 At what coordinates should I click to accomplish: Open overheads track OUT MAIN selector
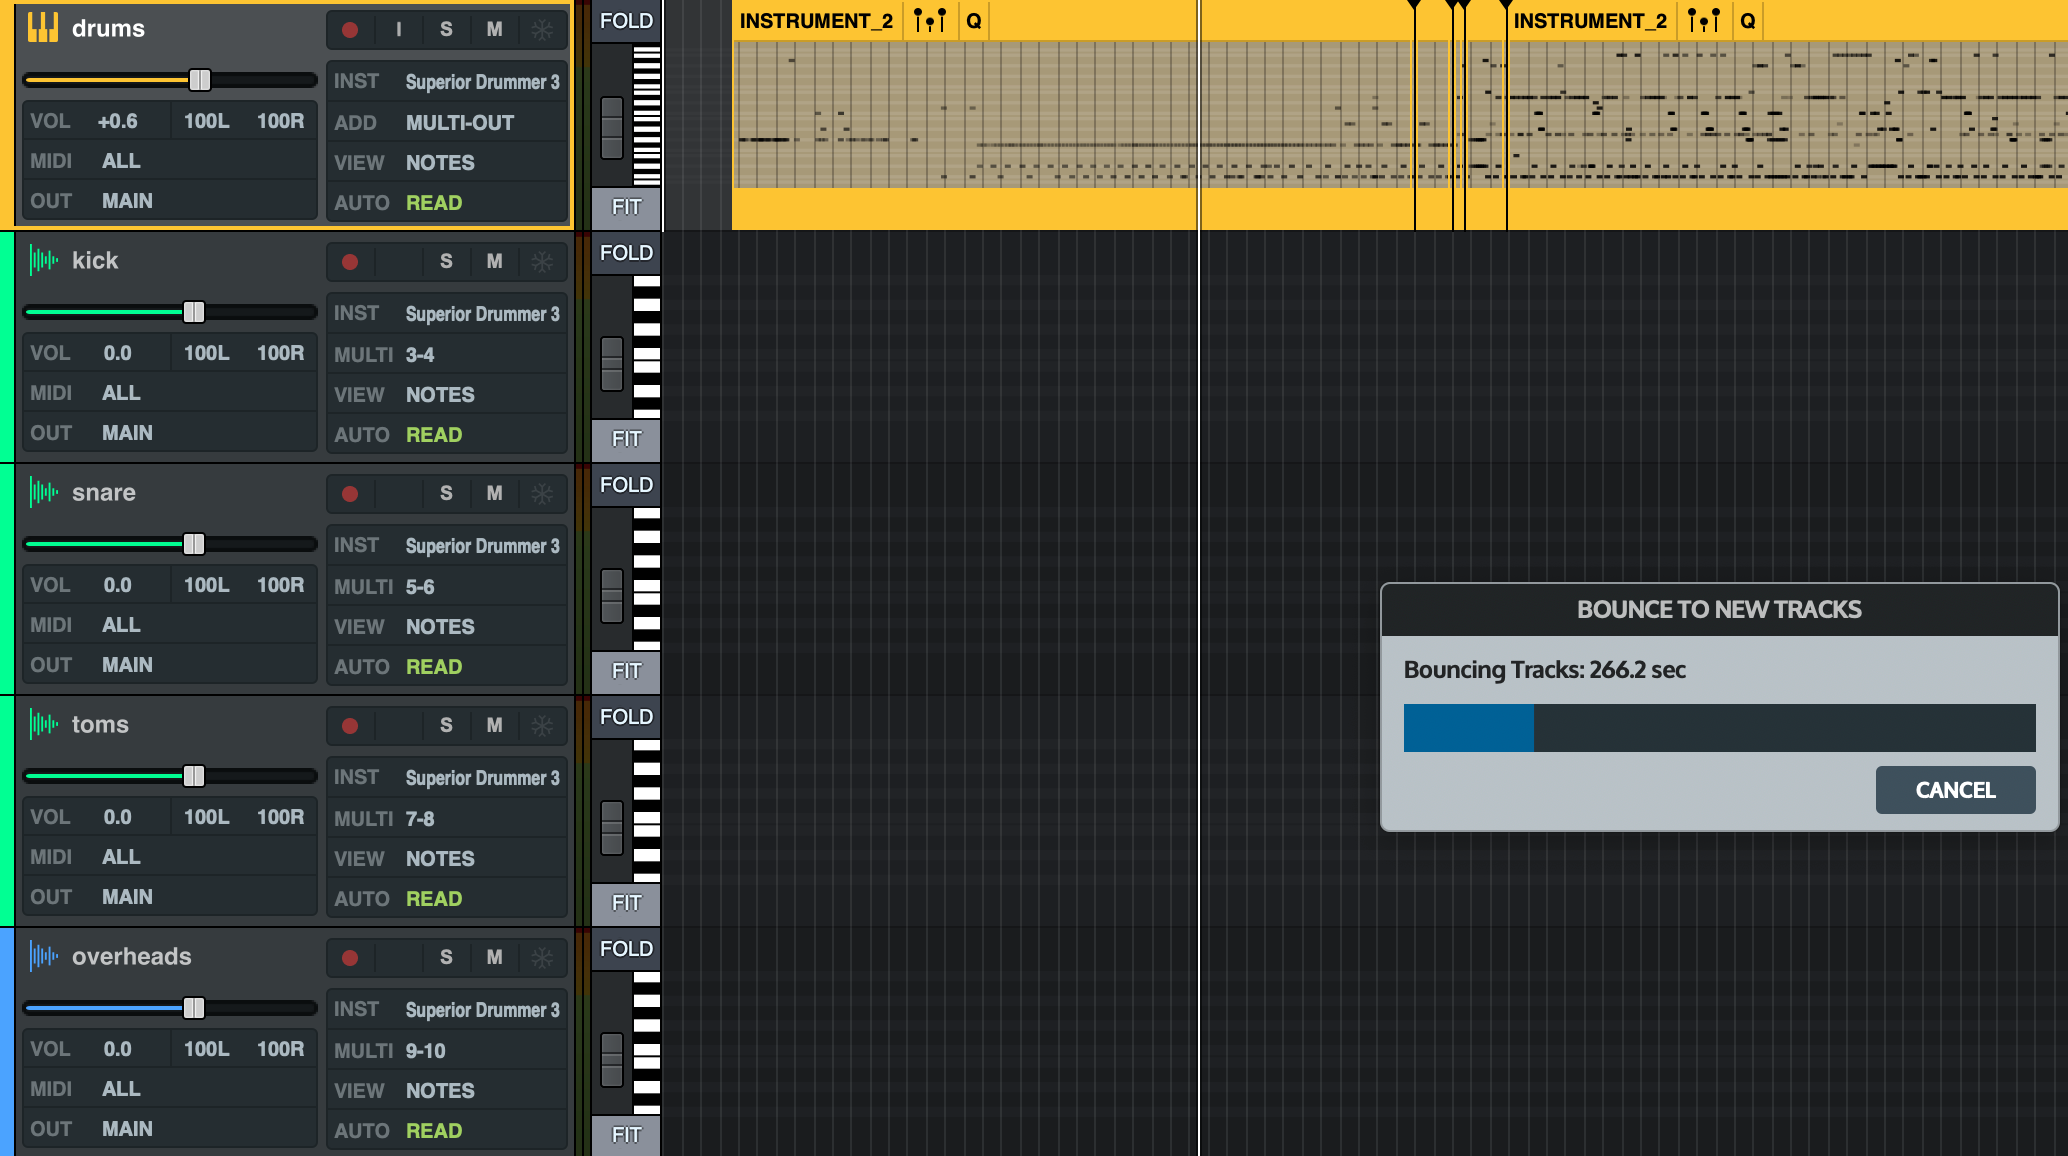point(127,1129)
